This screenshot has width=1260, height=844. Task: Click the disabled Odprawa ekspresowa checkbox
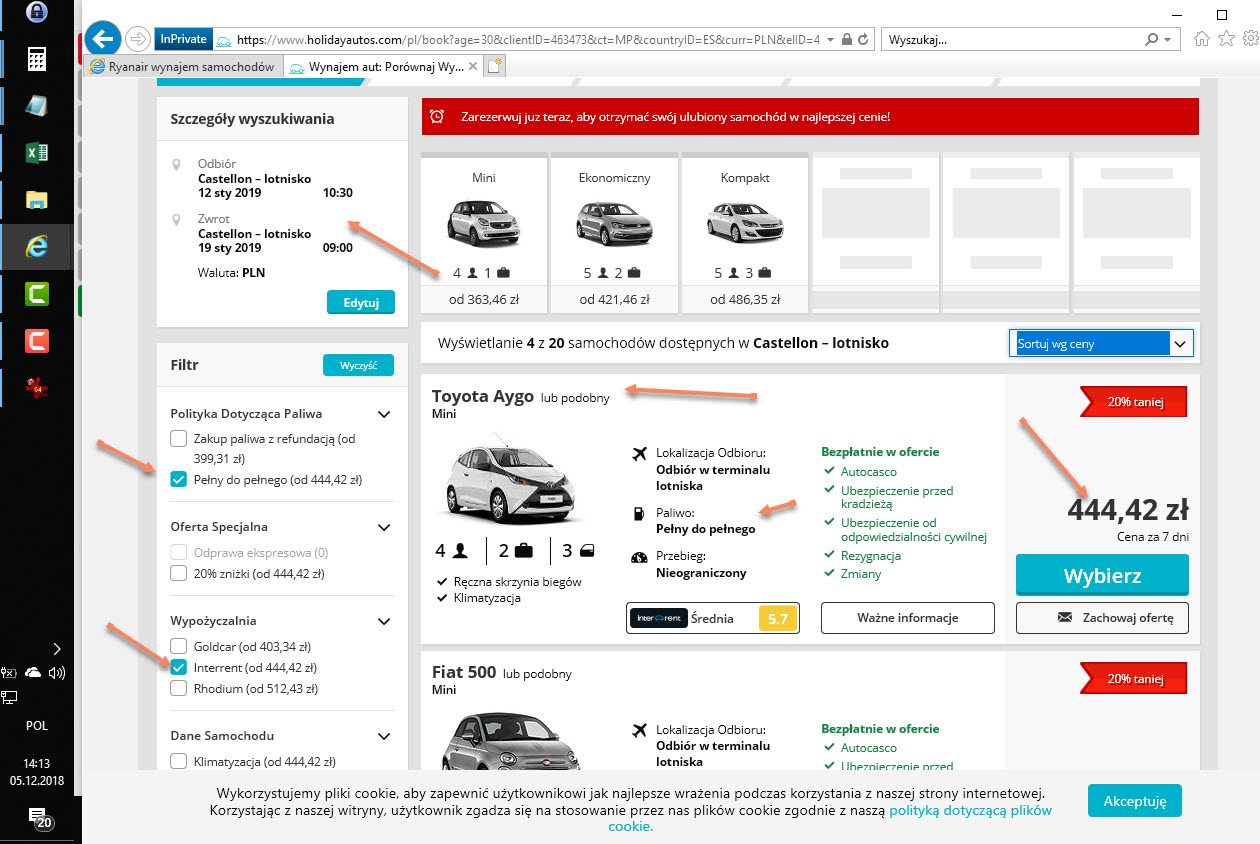(179, 552)
